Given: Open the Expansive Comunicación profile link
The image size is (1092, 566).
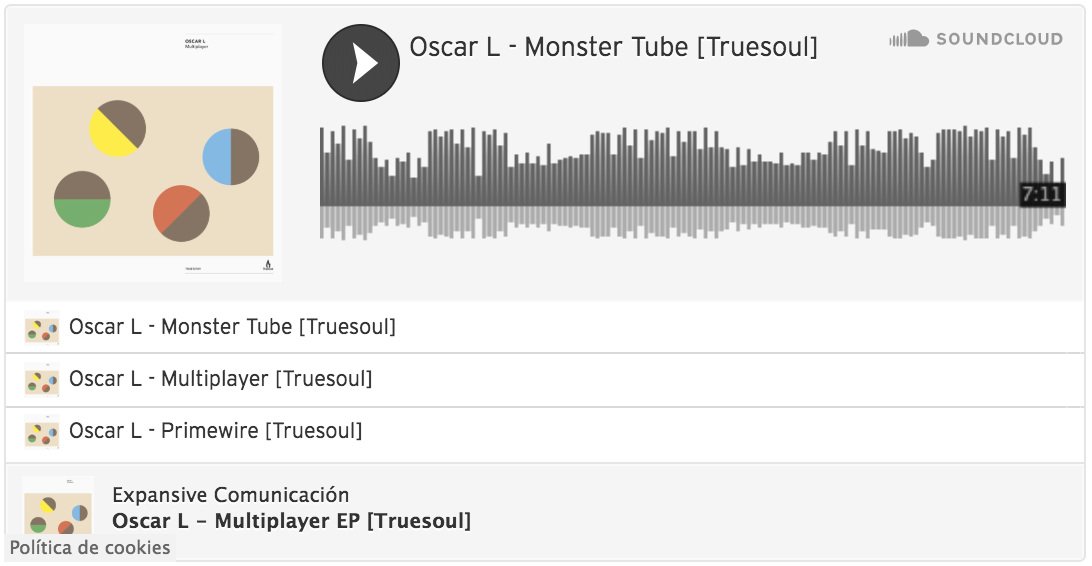Looking at the screenshot, I should pyautogui.click(x=231, y=495).
